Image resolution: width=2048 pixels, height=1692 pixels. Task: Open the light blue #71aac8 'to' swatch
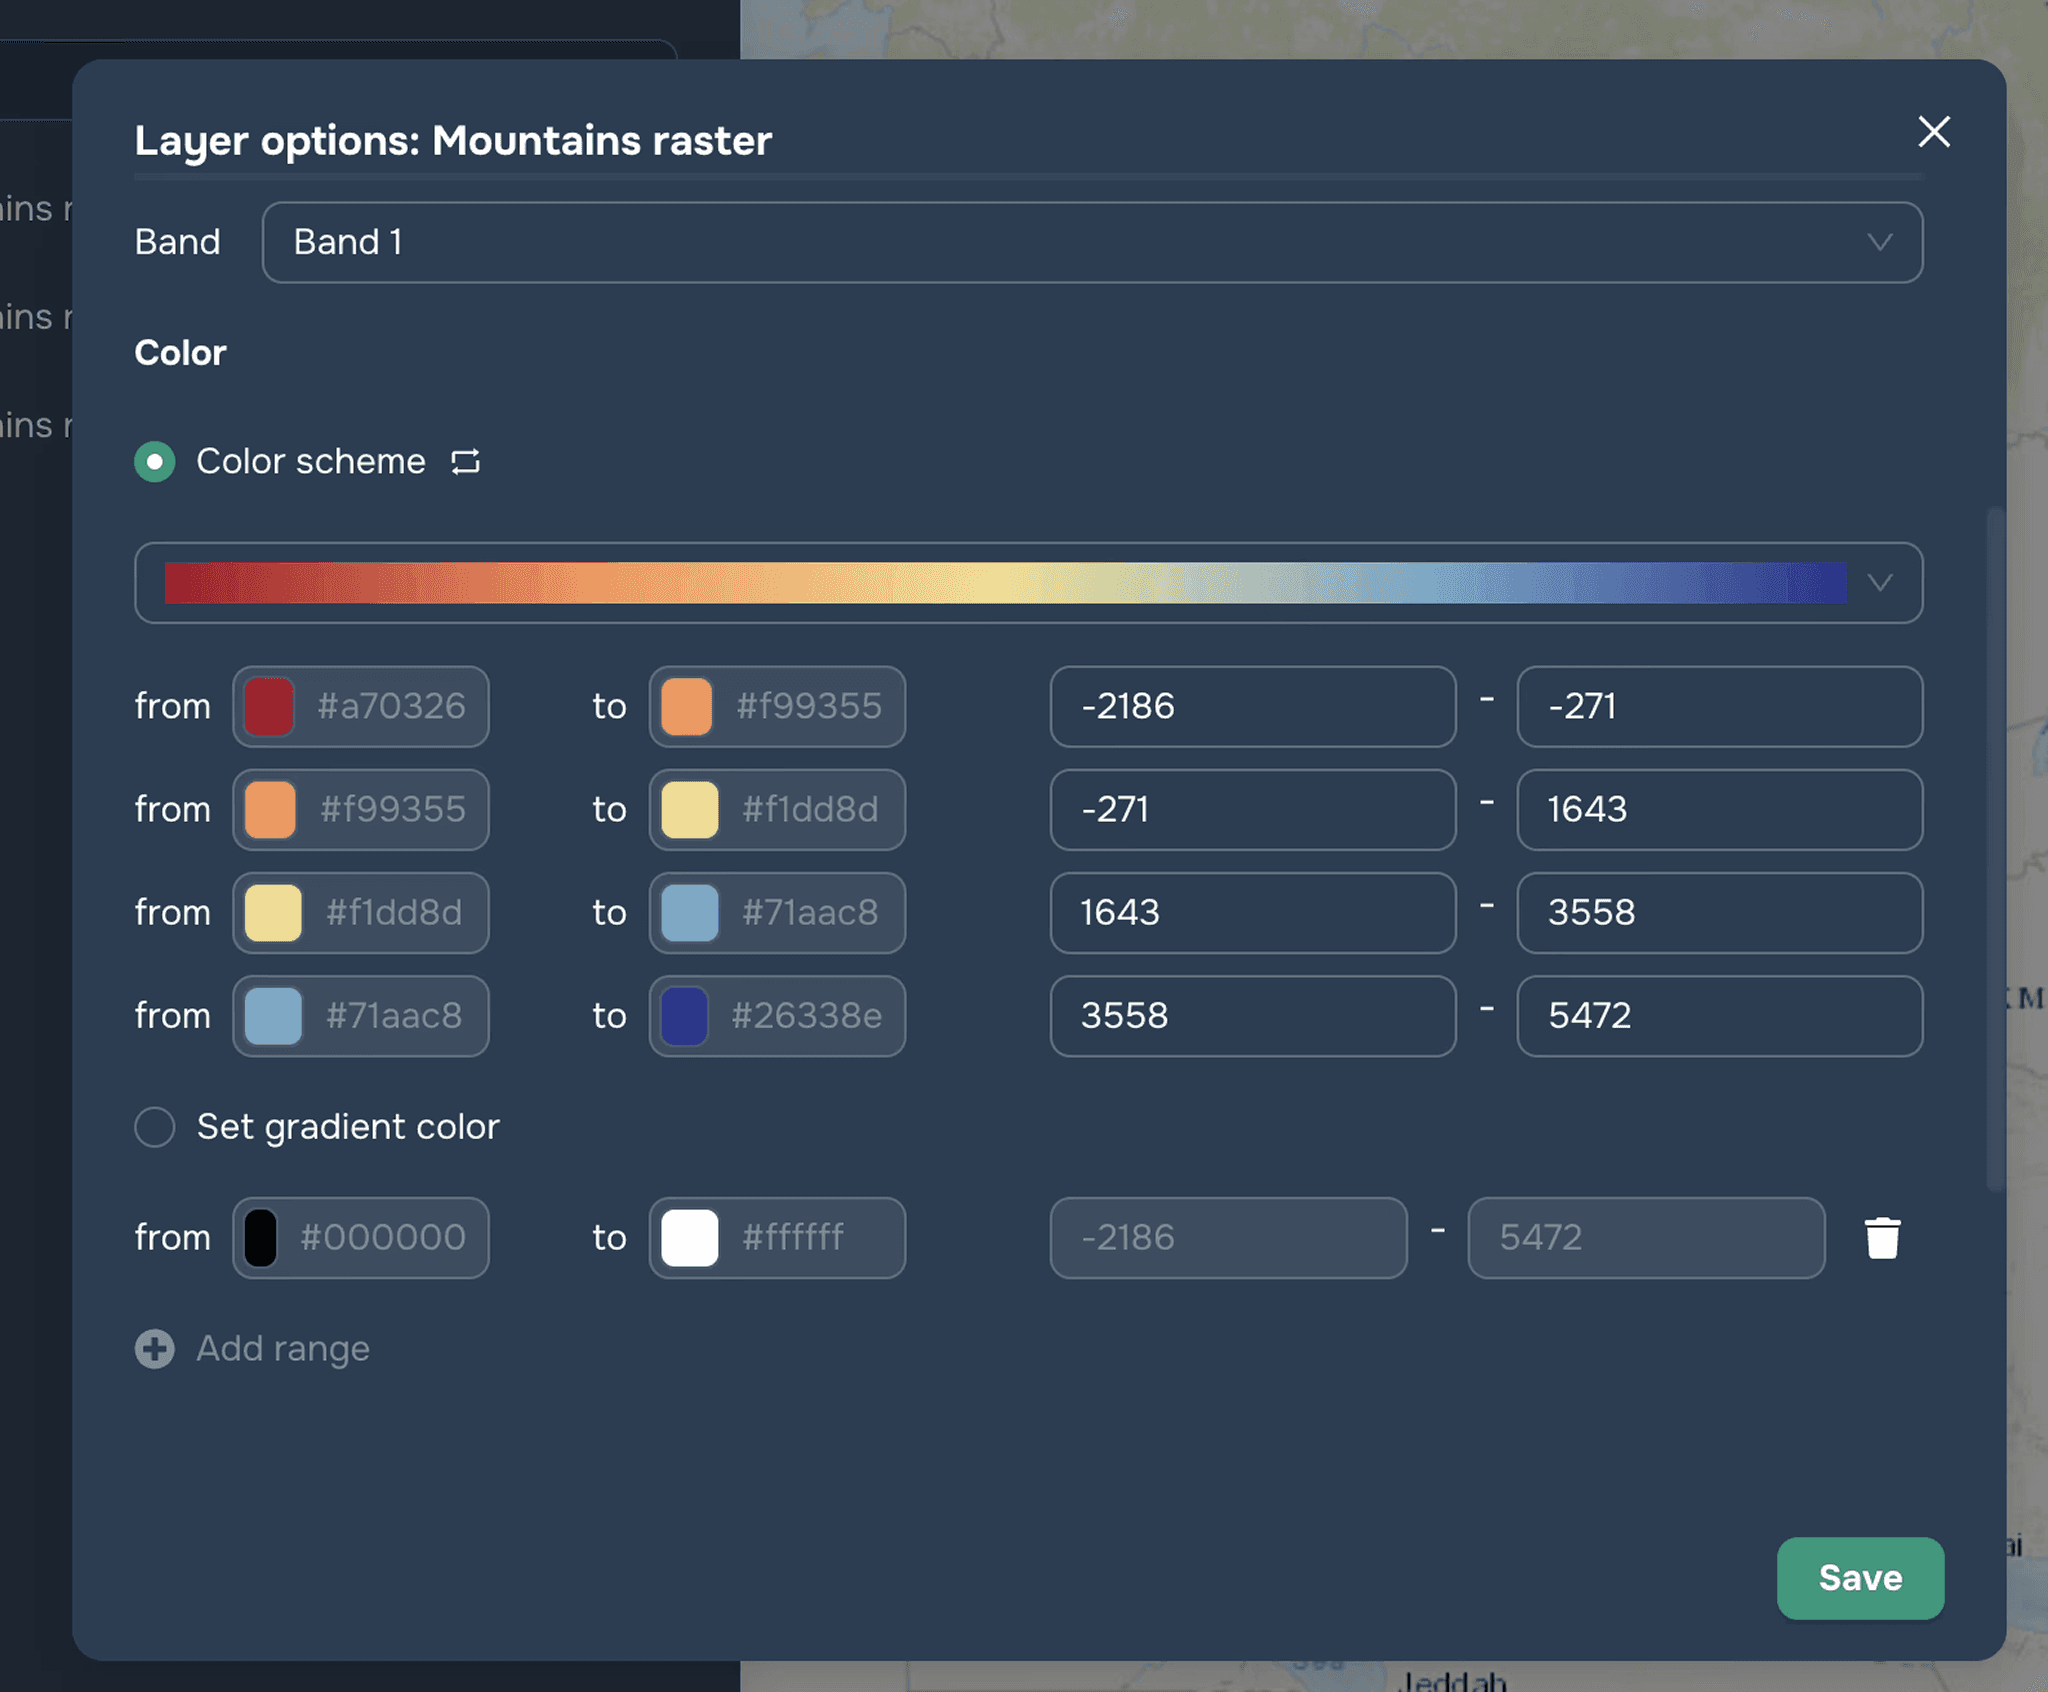click(689, 913)
